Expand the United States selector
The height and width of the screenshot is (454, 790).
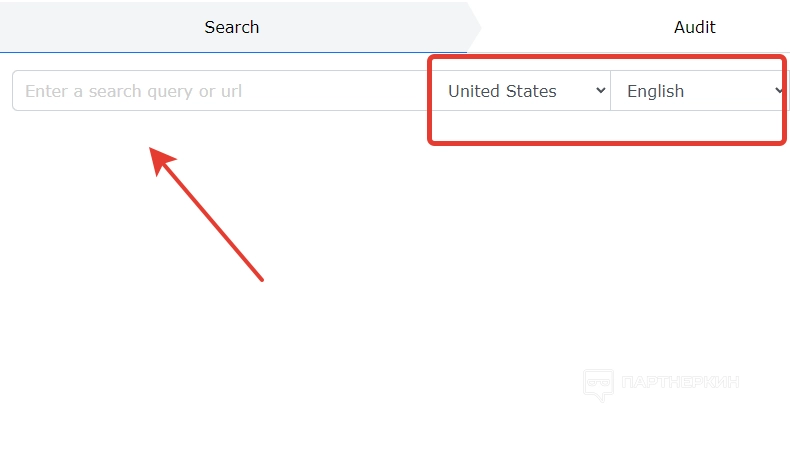[523, 91]
